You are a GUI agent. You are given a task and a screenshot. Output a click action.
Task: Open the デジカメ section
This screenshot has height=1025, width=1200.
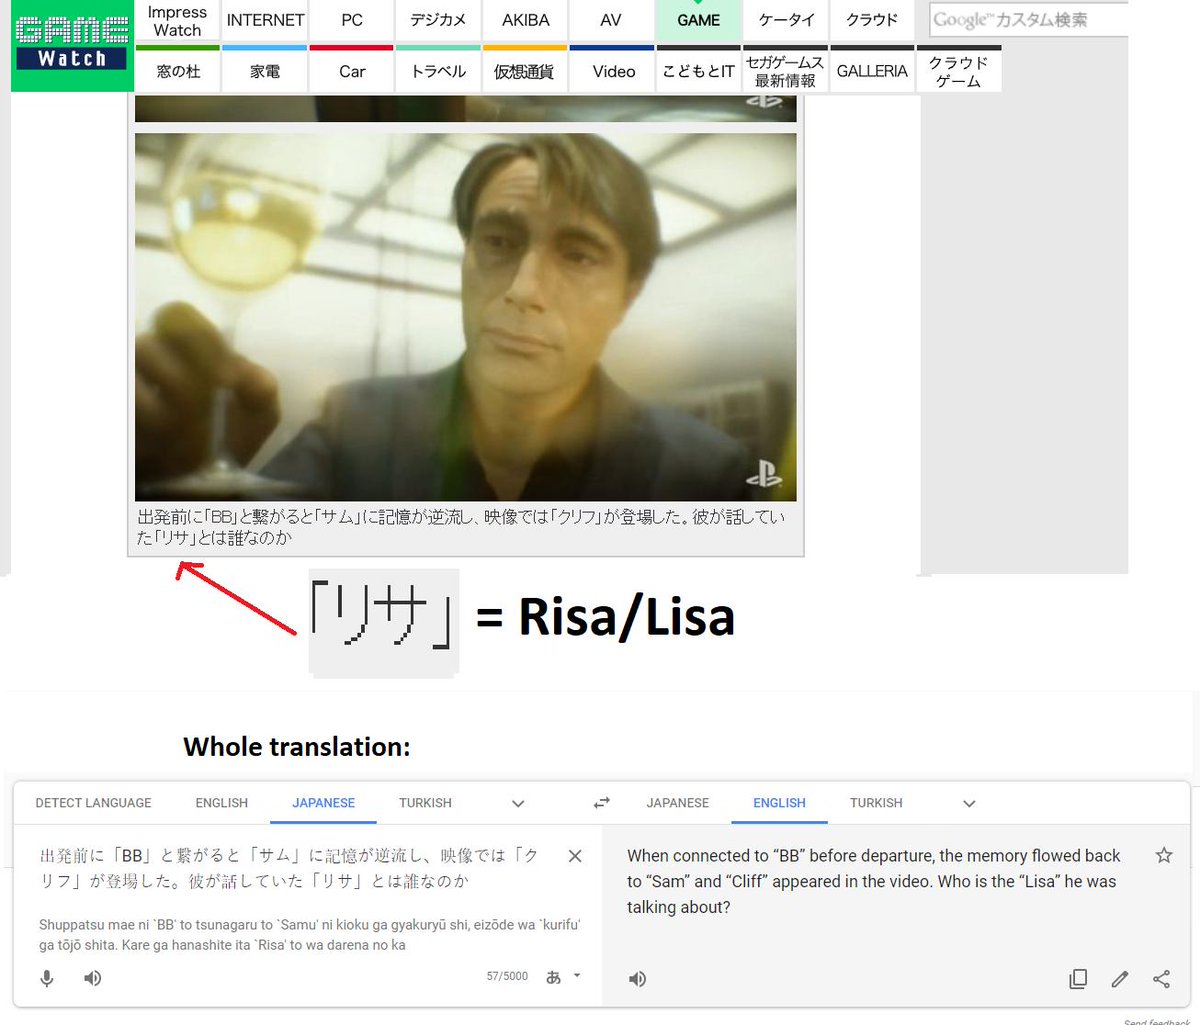[438, 21]
